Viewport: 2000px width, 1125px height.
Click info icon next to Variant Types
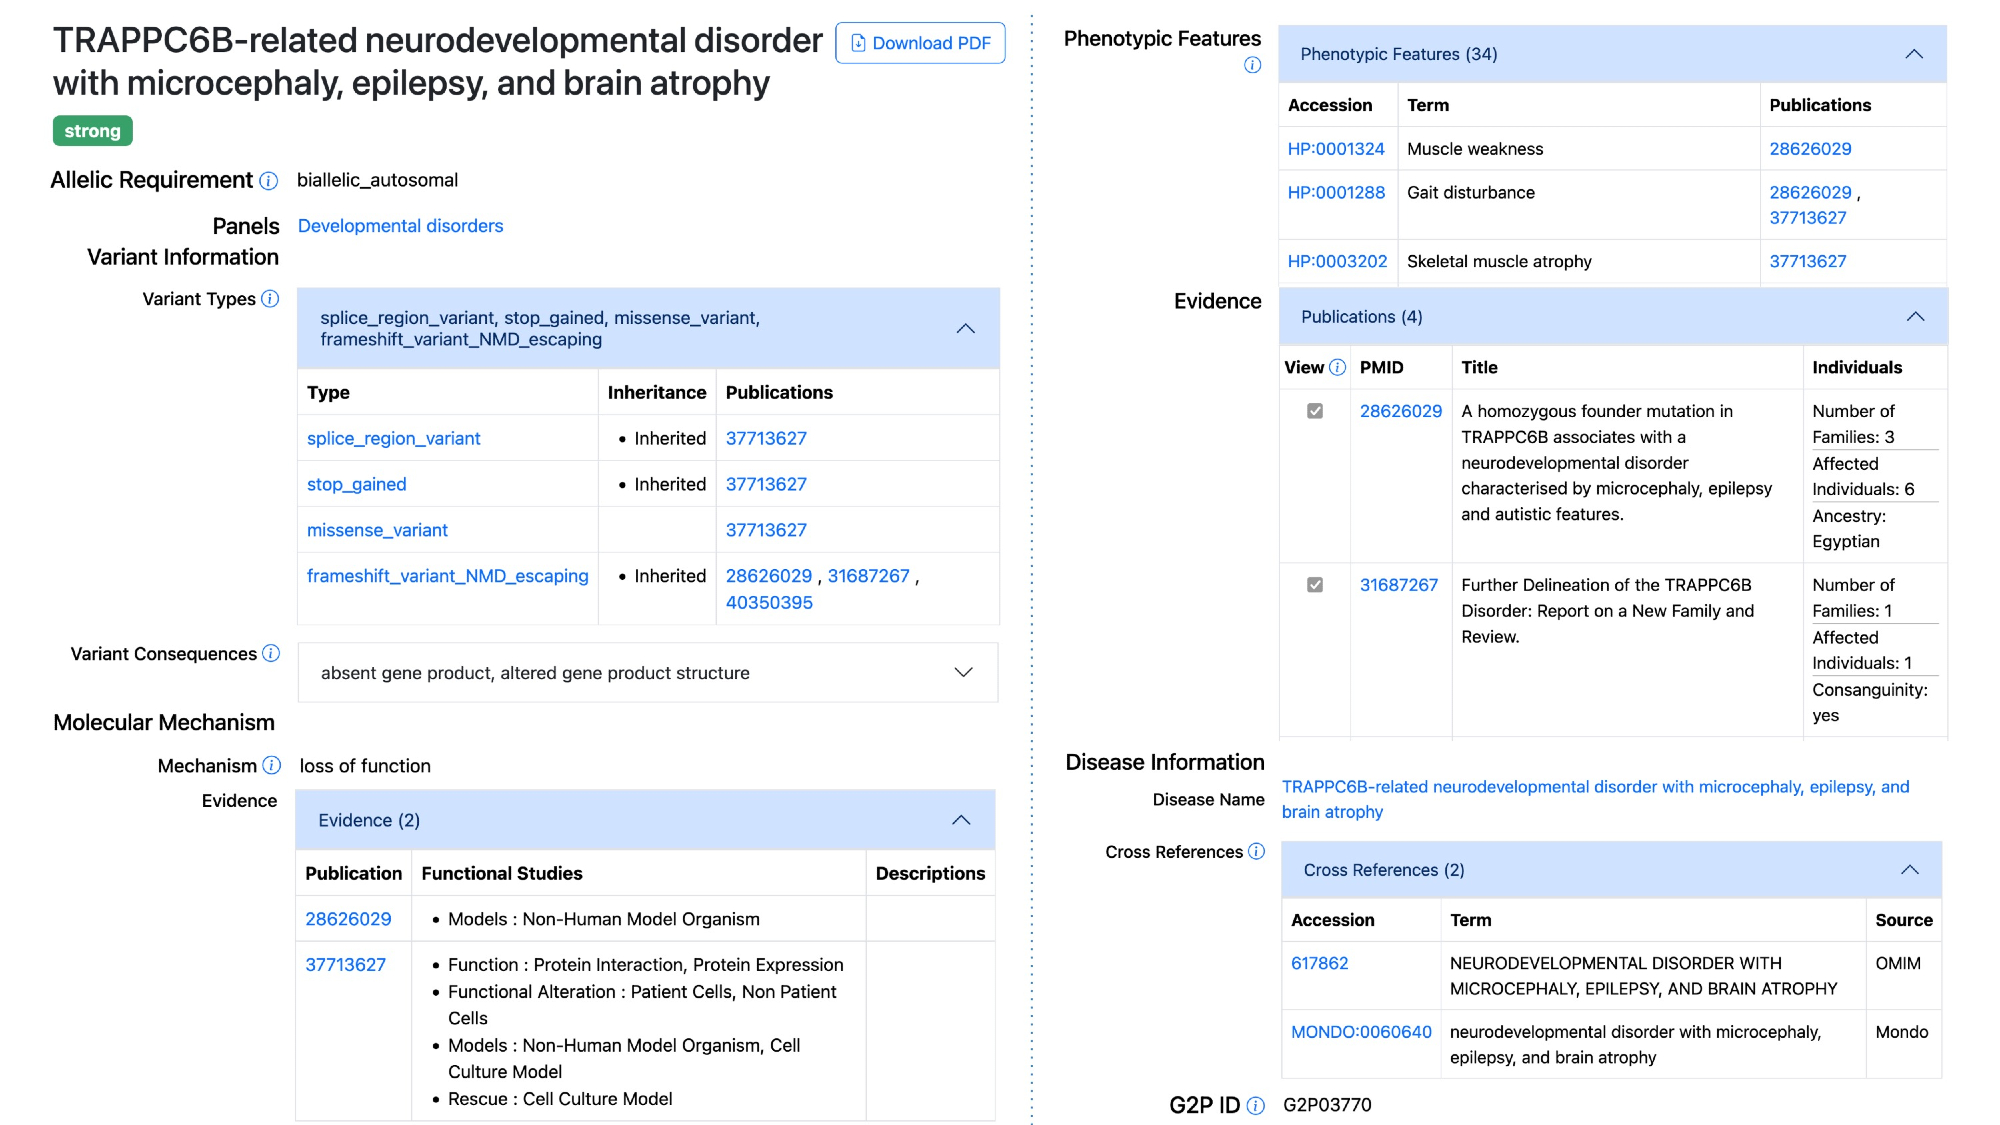pyautogui.click(x=270, y=299)
